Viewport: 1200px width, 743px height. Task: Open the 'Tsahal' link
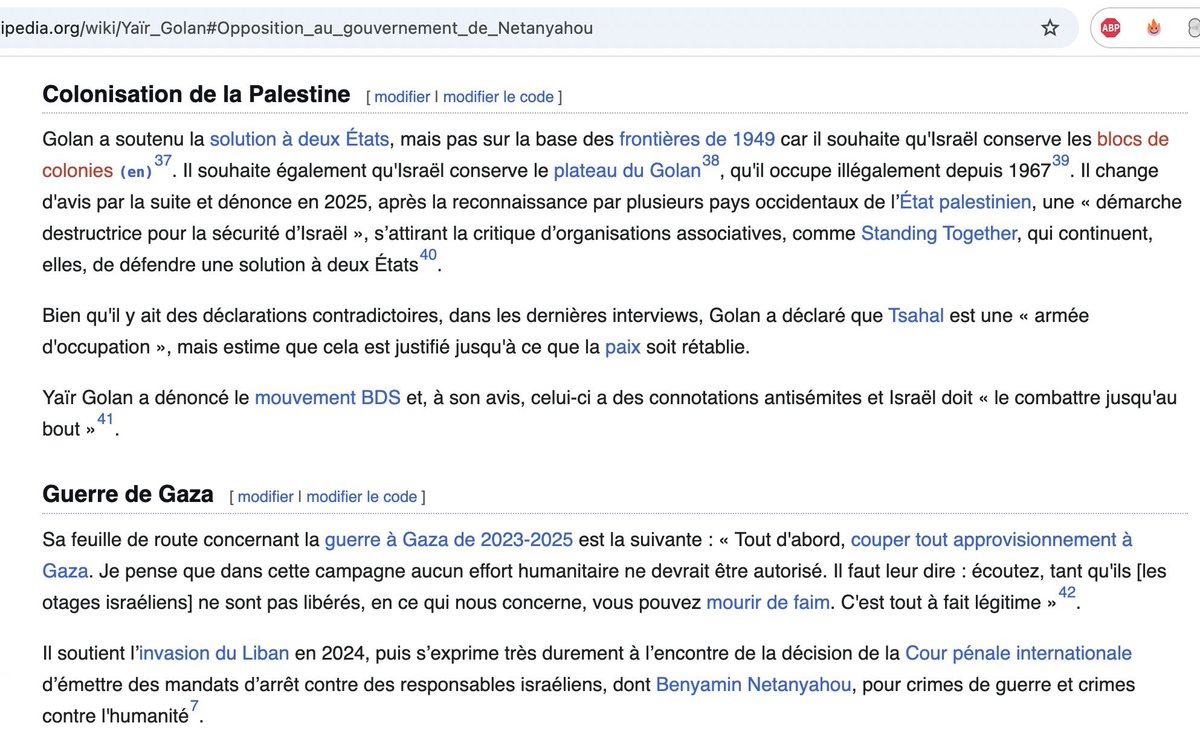point(916,316)
